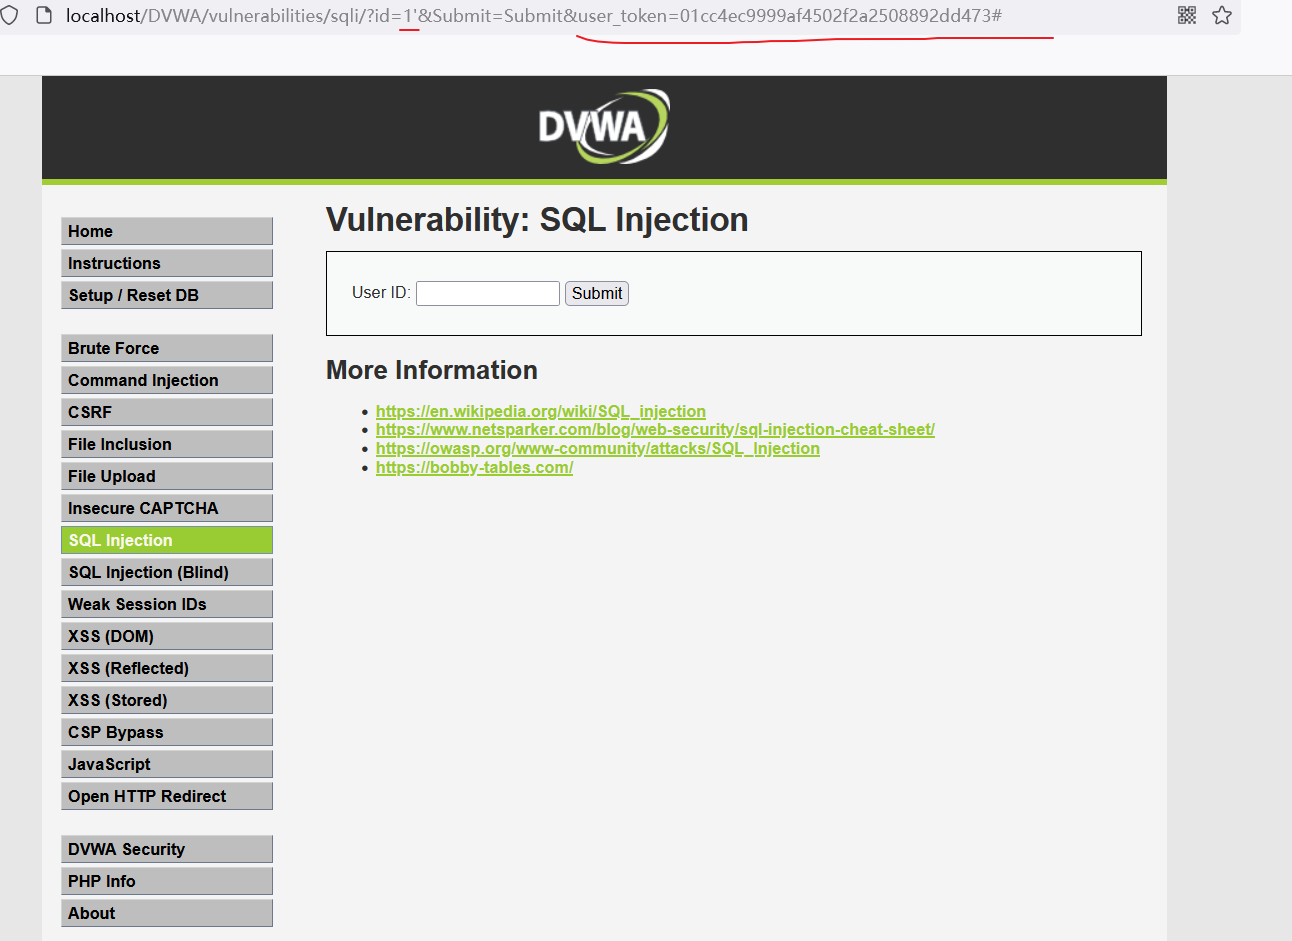Select XSS (Reflected) in the sidebar
Viewport: 1292px width, 941px height.
167,668
